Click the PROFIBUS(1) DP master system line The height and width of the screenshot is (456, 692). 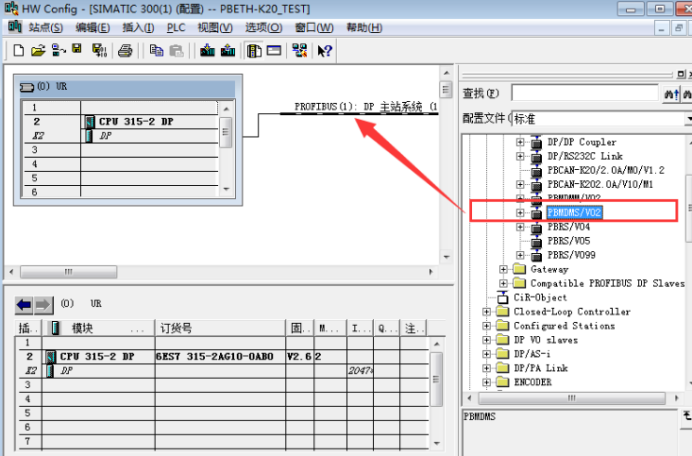click(359, 113)
